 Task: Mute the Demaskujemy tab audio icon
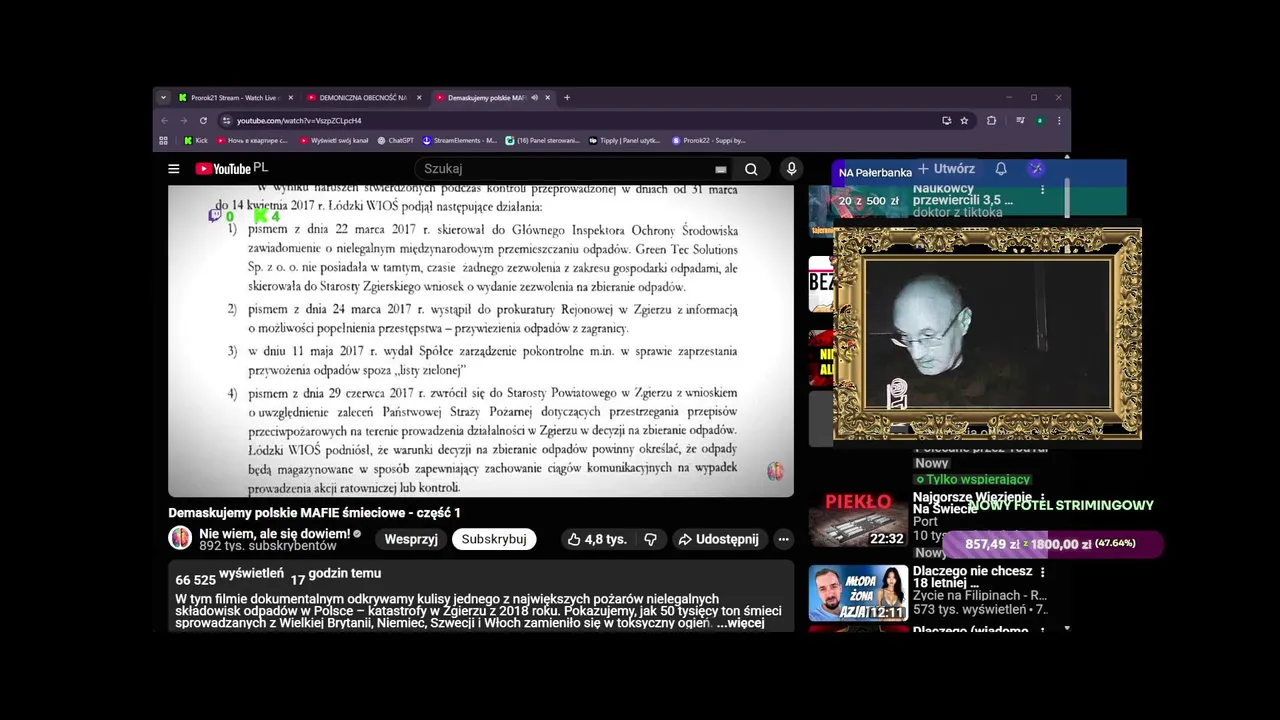tap(534, 98)
